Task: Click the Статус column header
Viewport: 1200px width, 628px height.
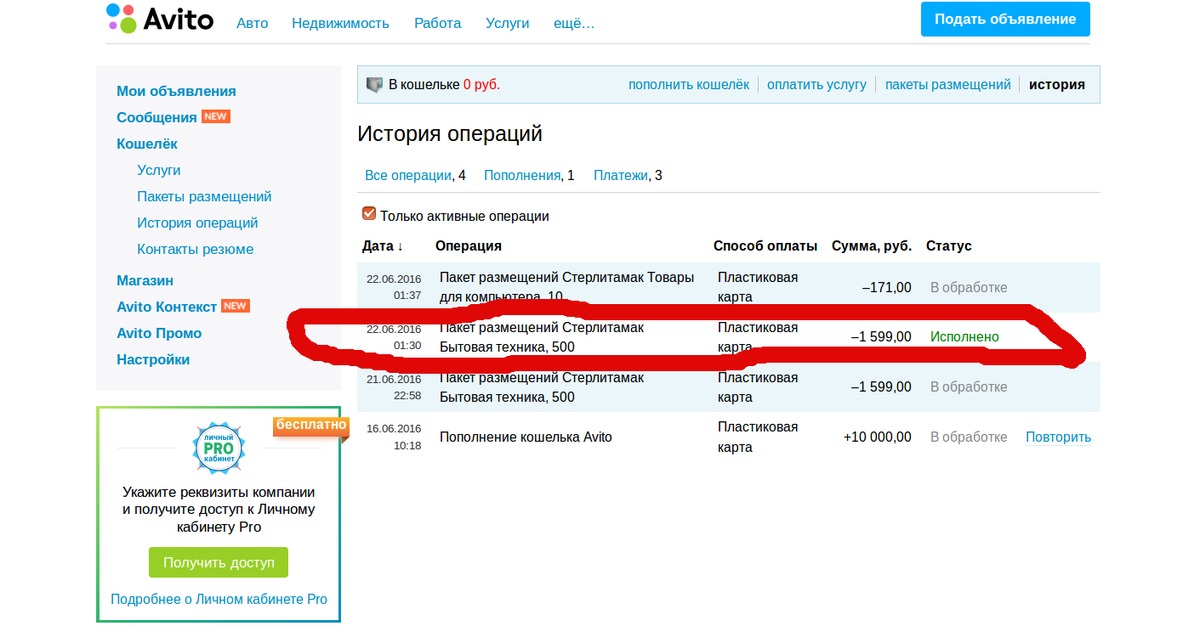Action: coord(949,246)
